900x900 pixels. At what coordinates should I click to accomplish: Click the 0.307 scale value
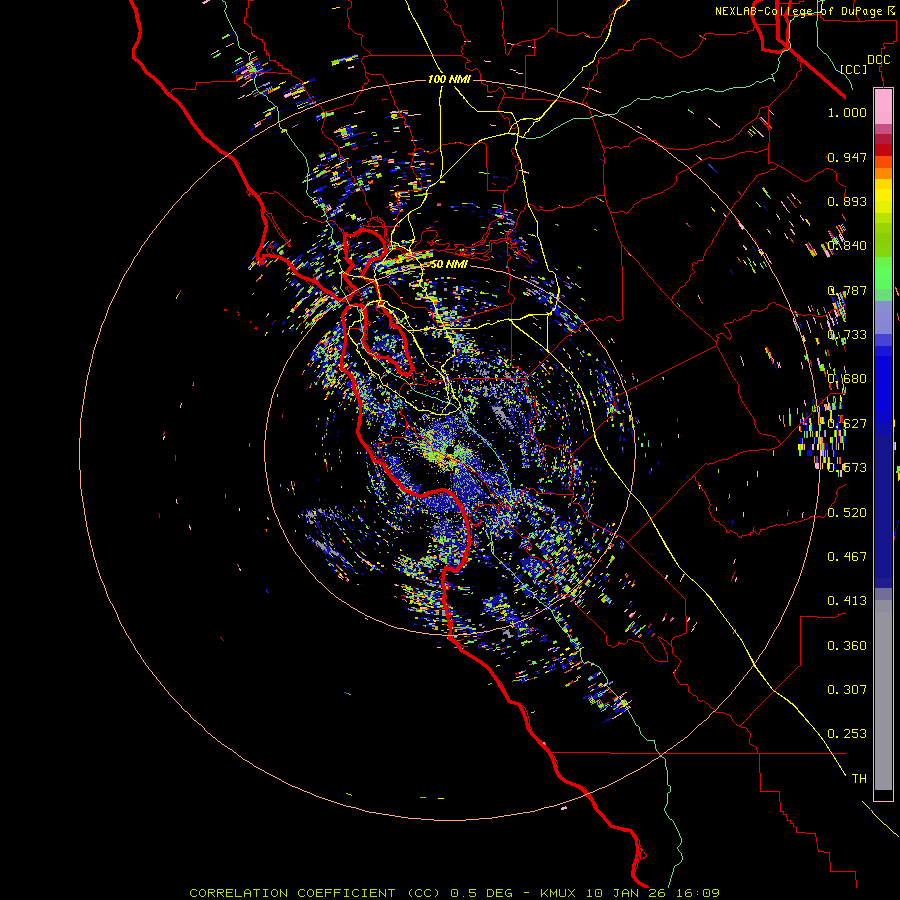point(847,690)
